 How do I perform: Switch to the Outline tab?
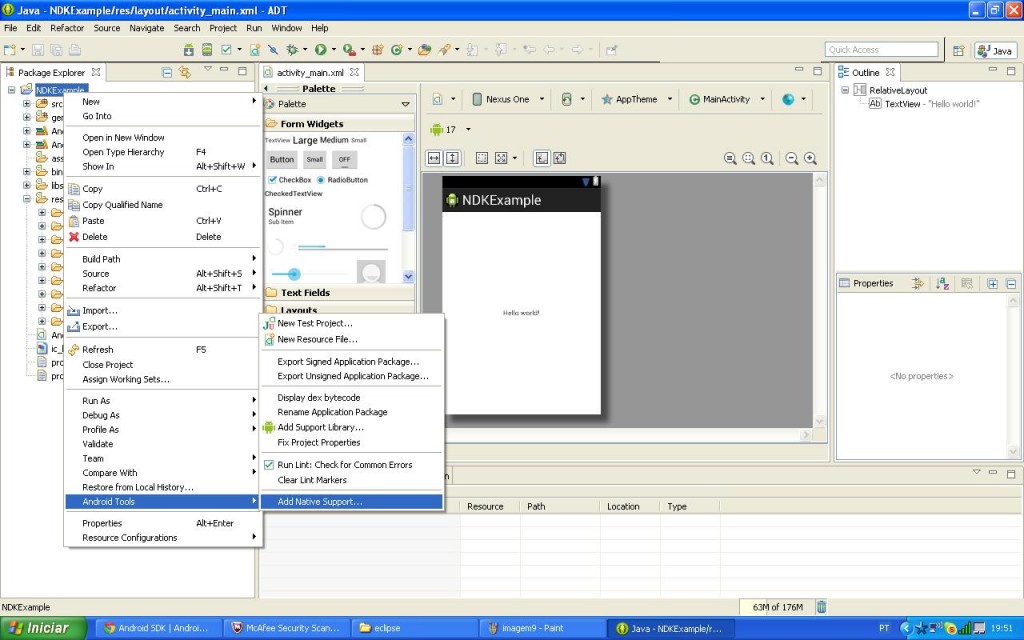click(x=866, y=72)
